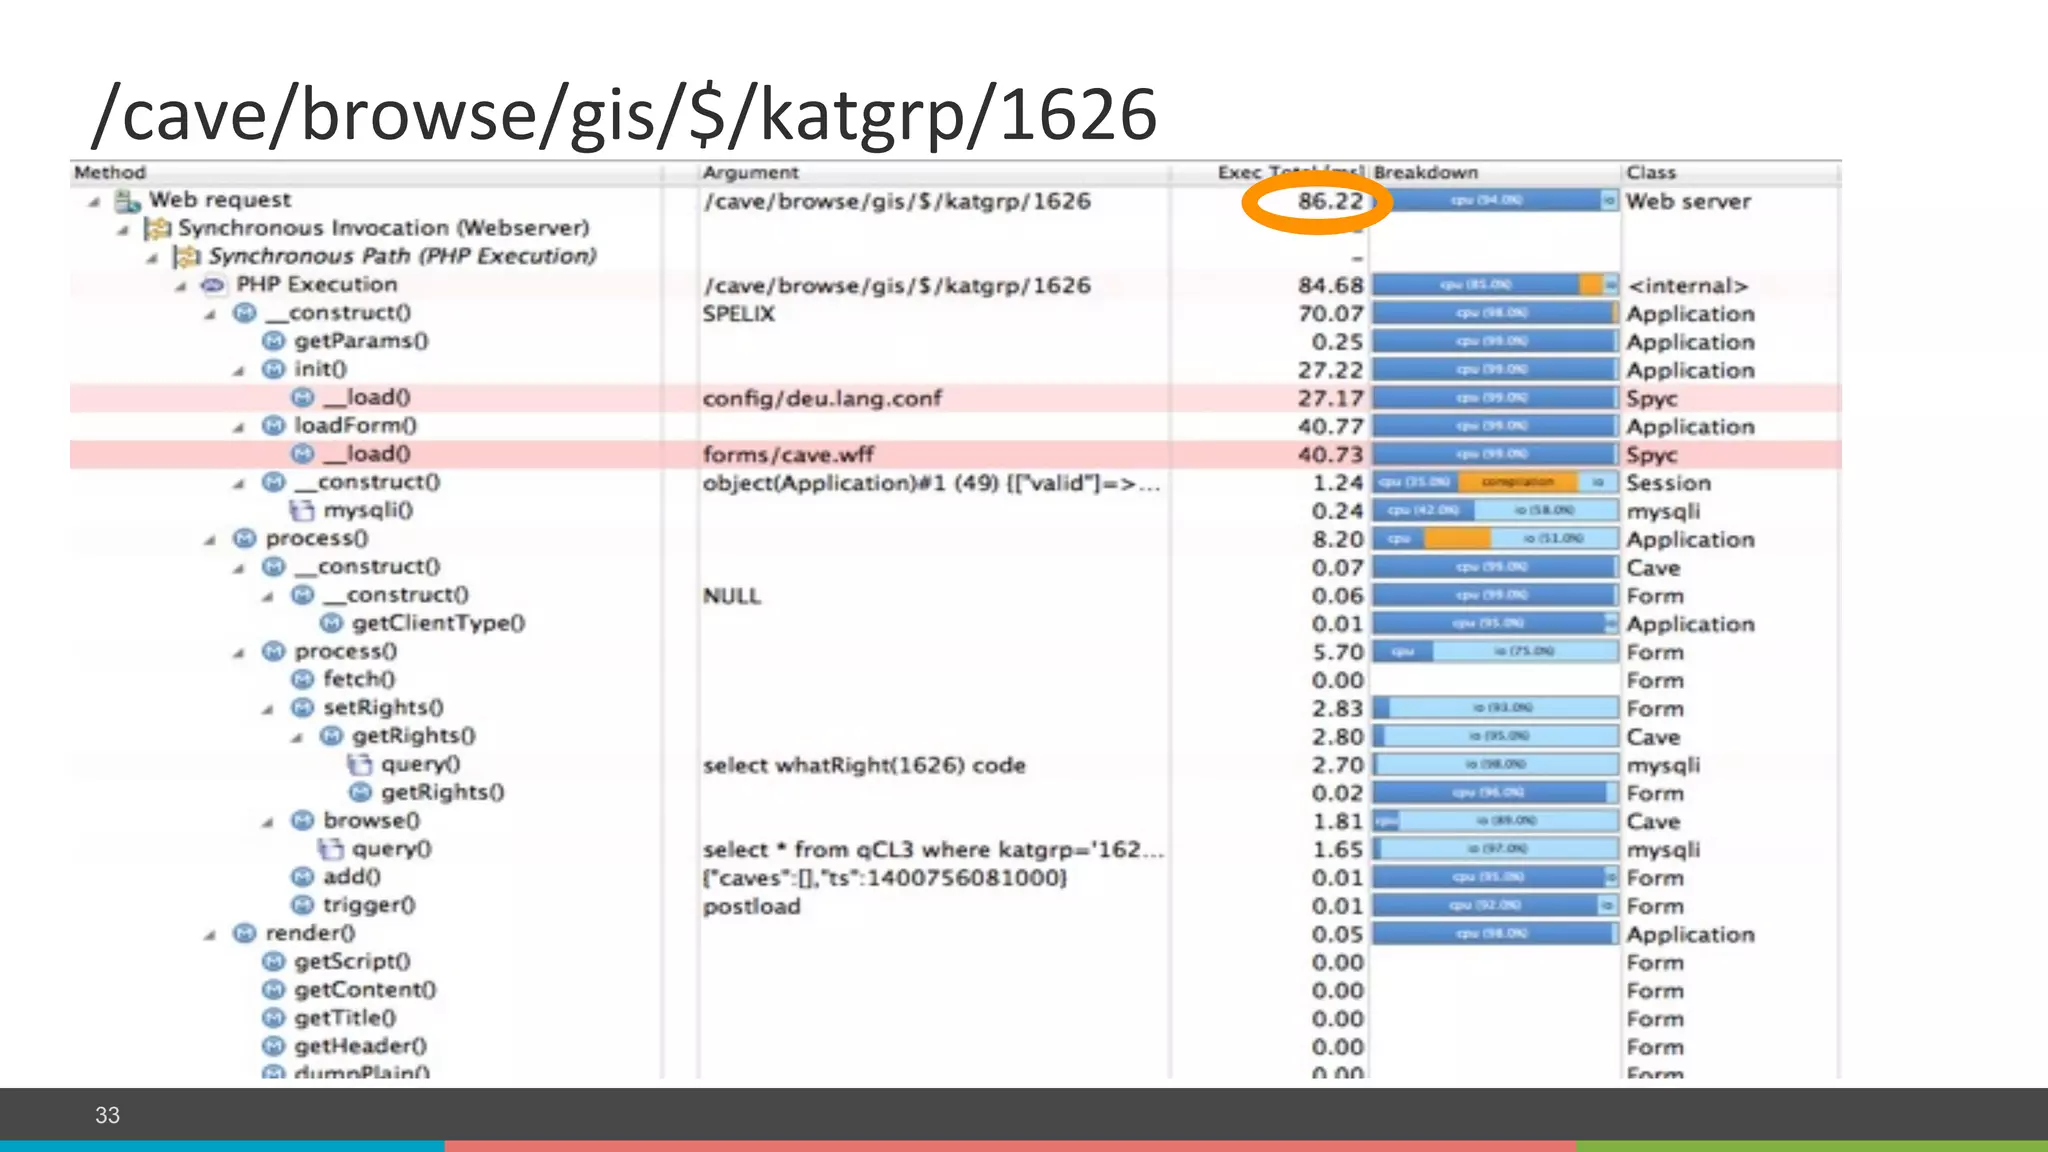Click the PHP Execution node icon
The width and height of the screenshot is (2048, 1152).
coord(213,285)
